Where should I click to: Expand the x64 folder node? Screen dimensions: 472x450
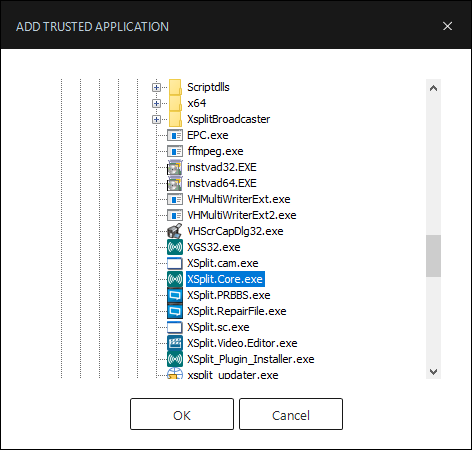coord(156,103)
